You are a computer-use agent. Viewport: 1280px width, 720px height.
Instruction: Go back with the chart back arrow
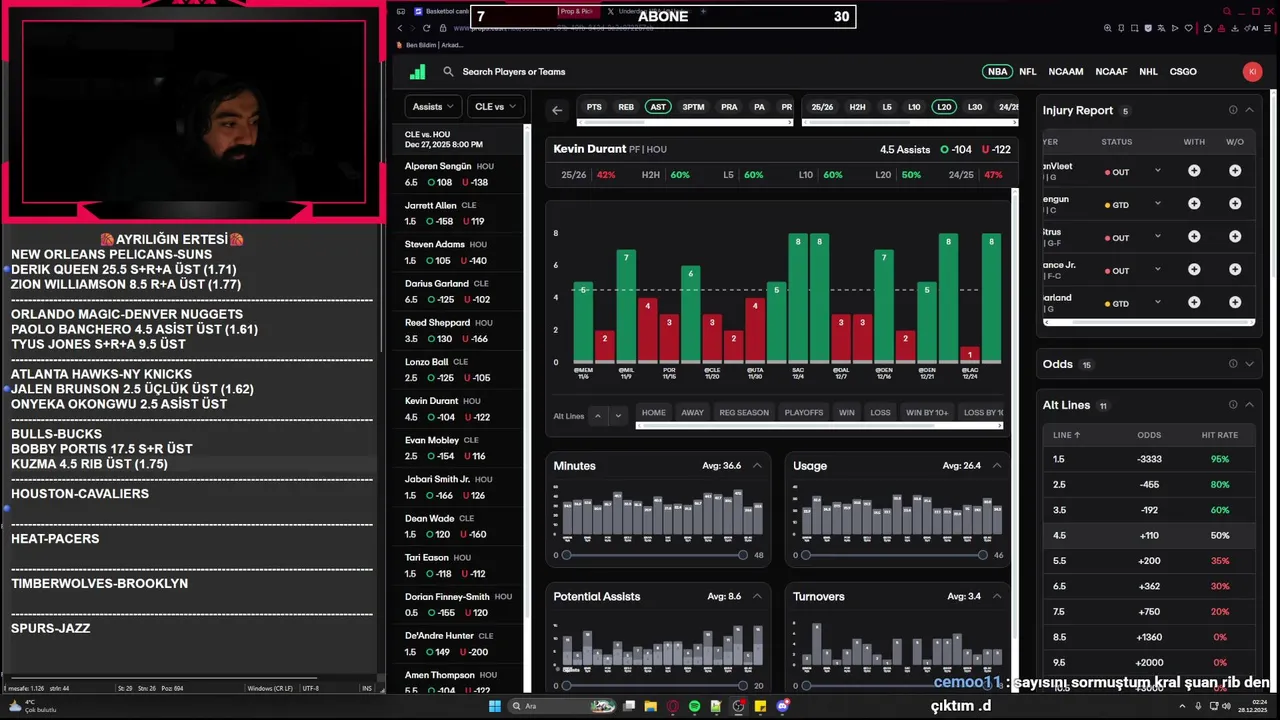557,110
